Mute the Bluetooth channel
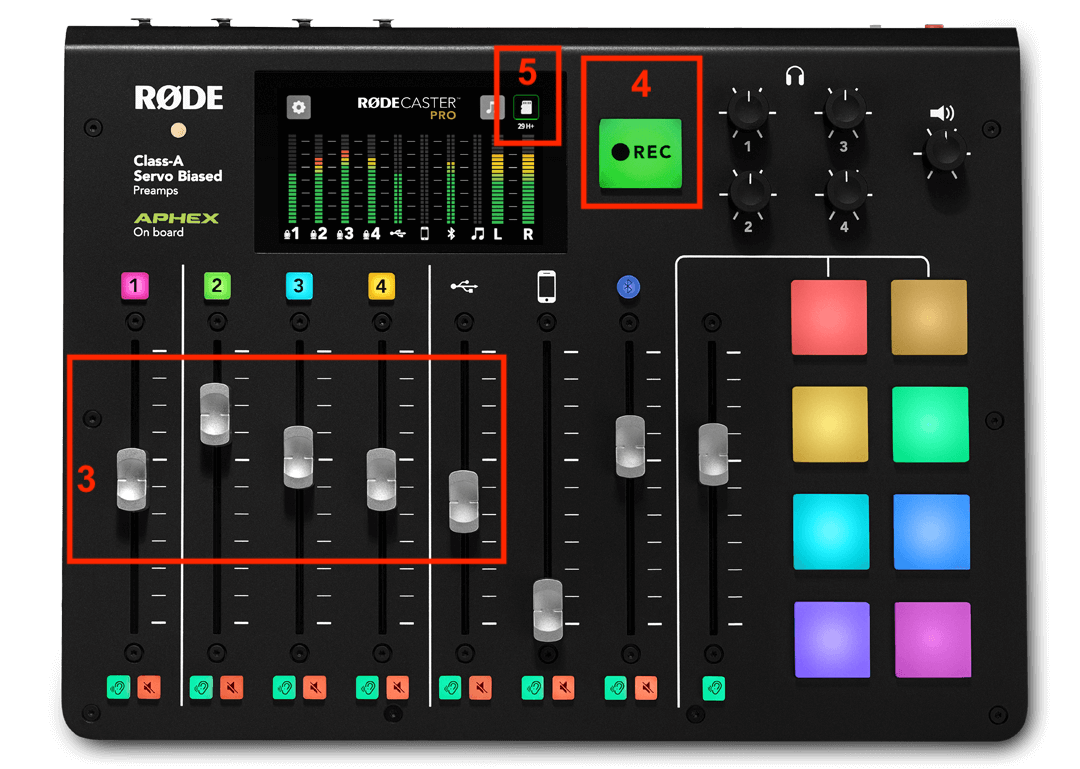The width and height of the screenshot is (1080, 769). tap(646, 688)
